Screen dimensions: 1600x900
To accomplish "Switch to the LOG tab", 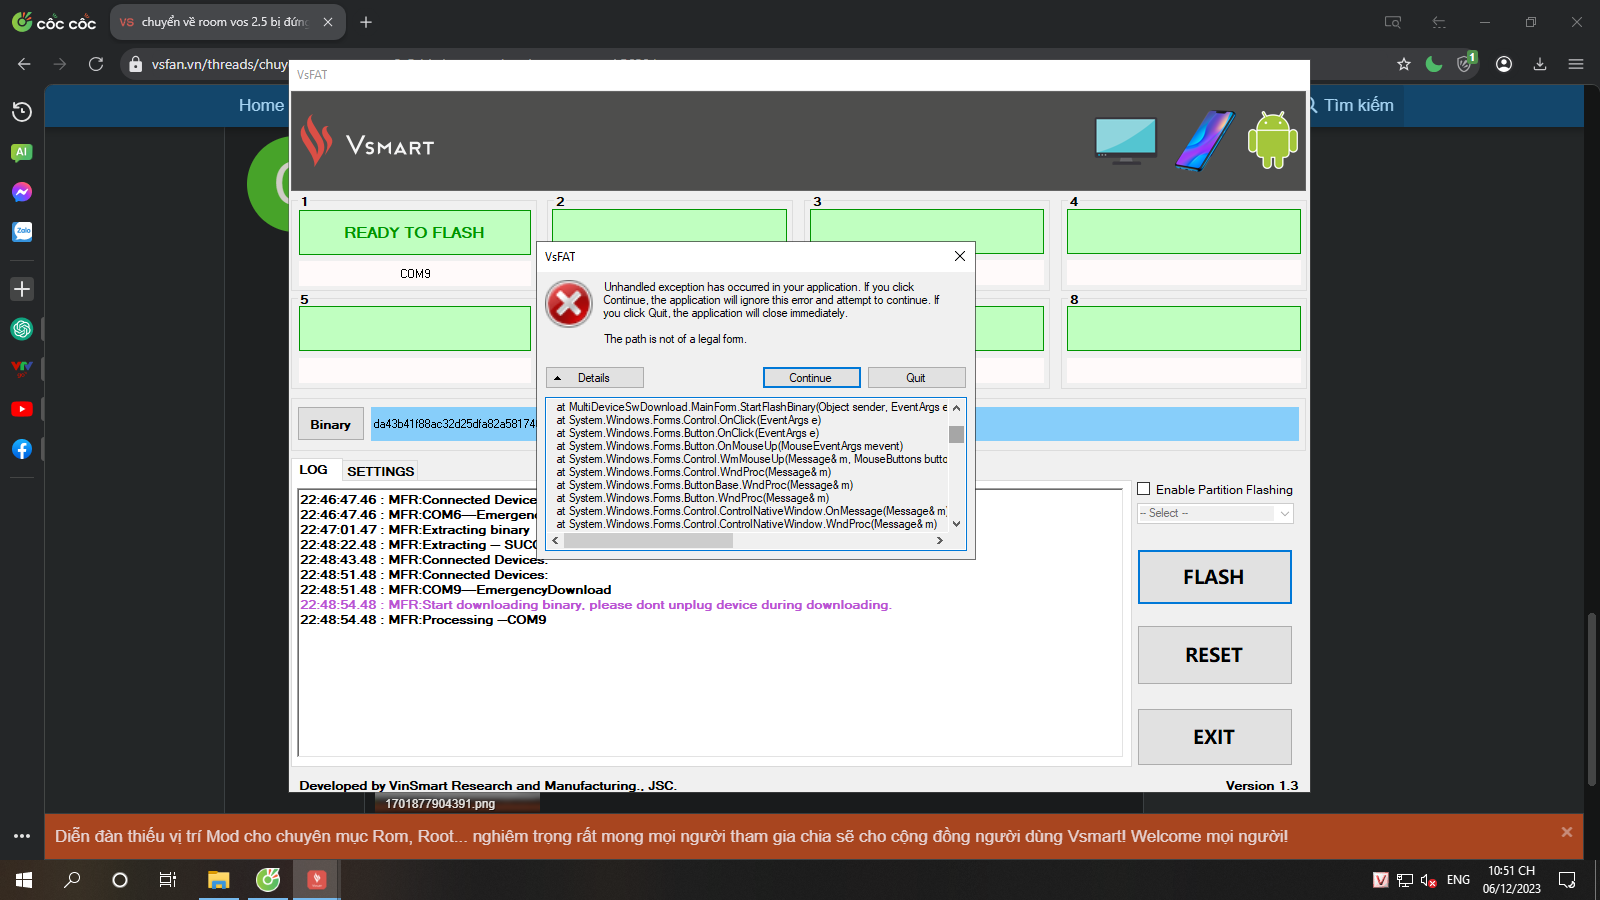I will pos(313,470).
